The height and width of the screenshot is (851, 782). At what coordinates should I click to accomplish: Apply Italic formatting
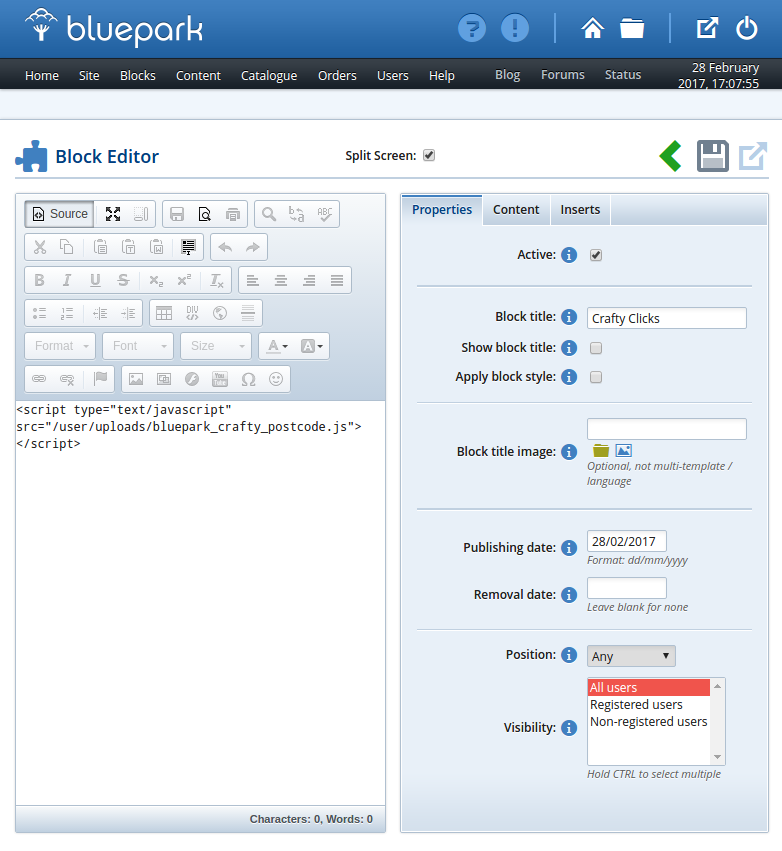[x=67, y=280]
